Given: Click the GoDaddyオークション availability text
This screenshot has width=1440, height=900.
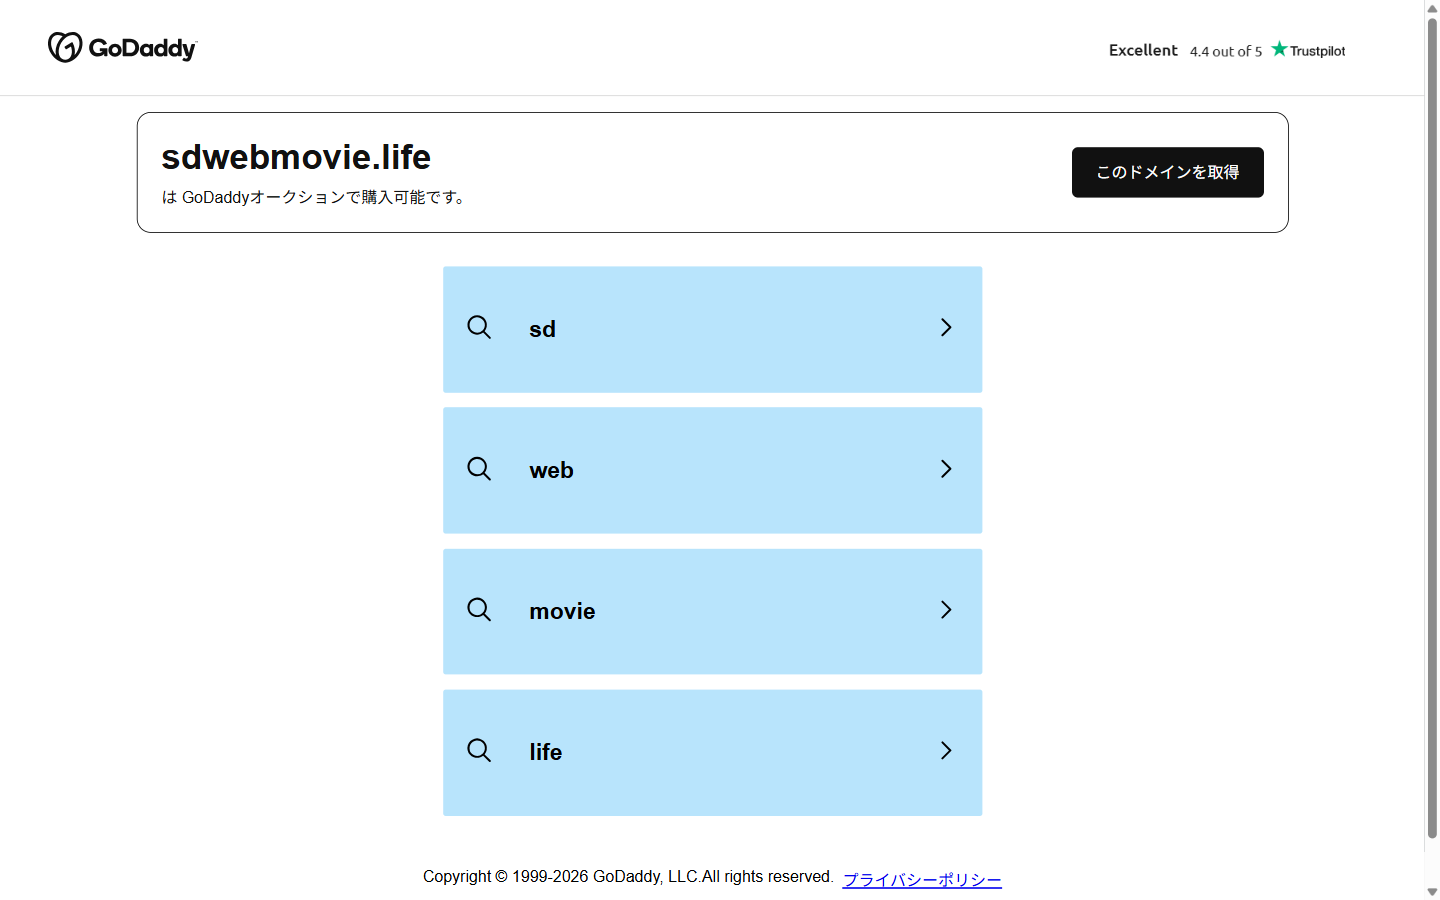Looking at the screenshot, I should pos(315,197).
